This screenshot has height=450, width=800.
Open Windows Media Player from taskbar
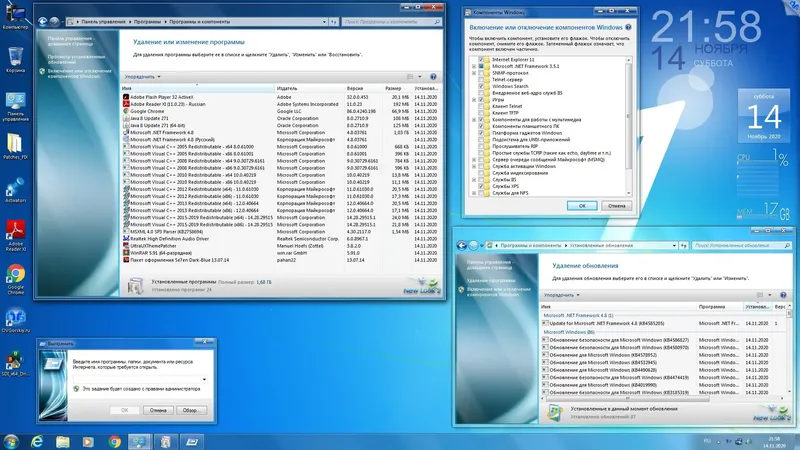pyautogui.click(x=88, y=441)
